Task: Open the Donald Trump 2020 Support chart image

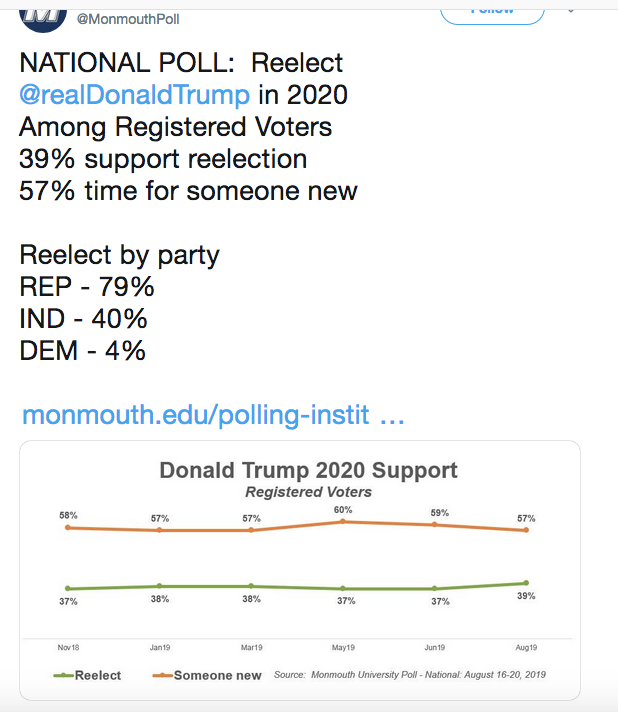Action: (300, 570)
